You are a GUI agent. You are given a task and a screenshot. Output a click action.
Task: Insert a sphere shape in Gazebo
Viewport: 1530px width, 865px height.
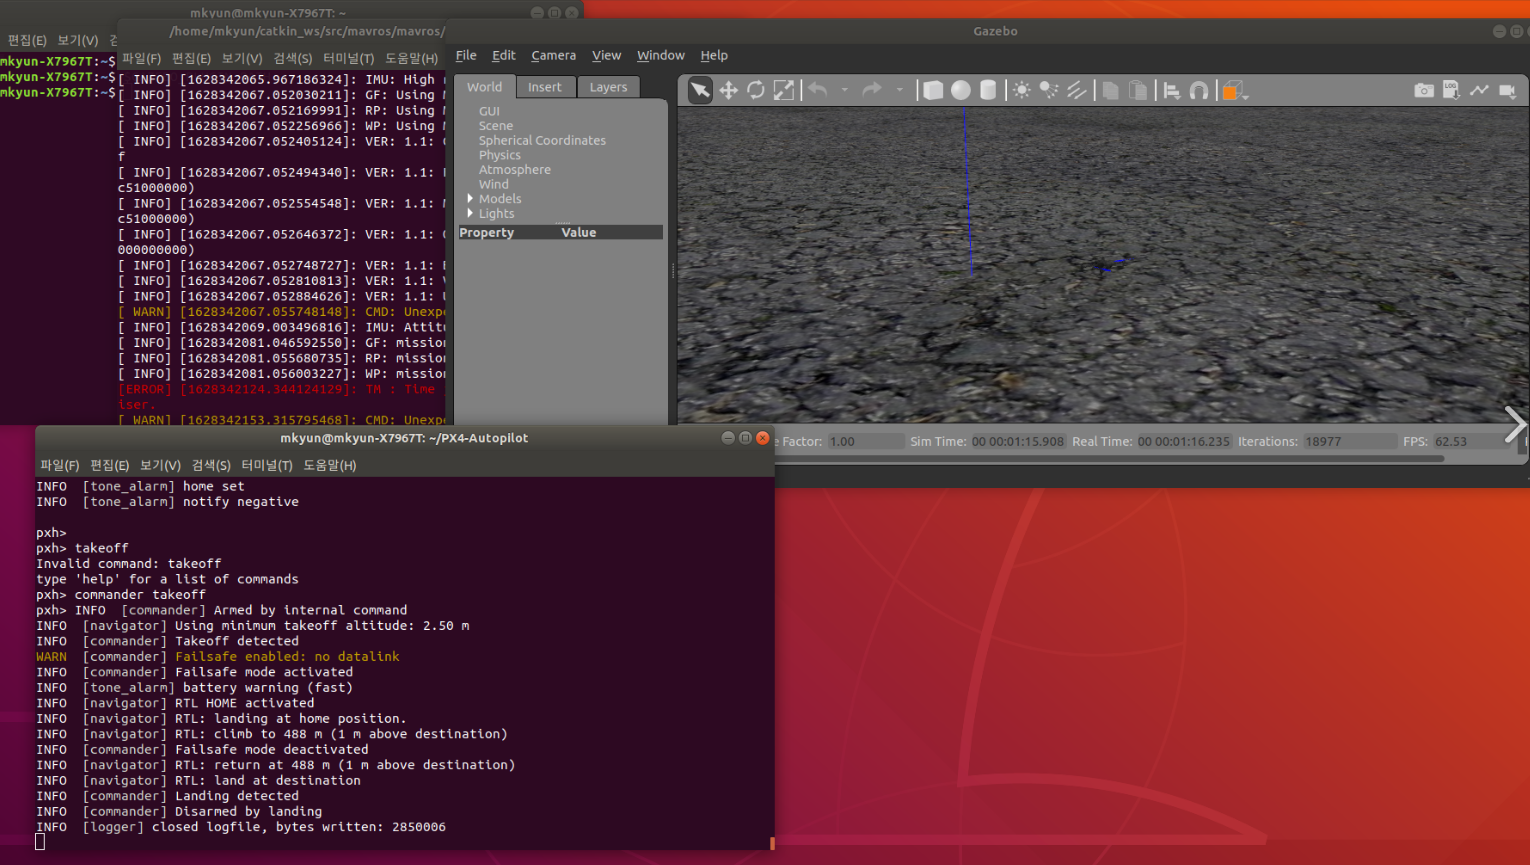coord(961,90)
